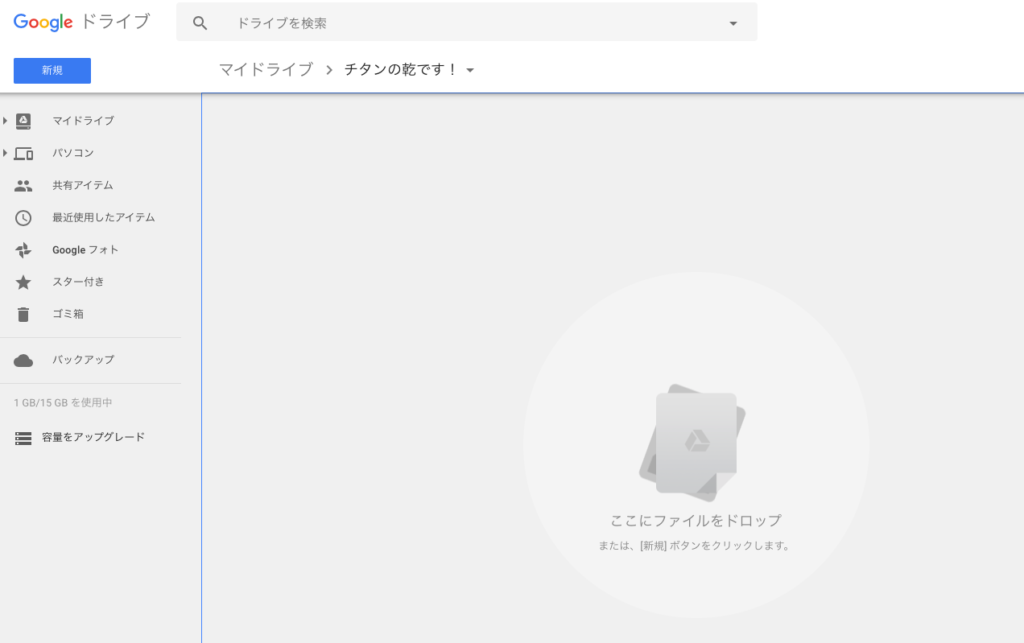The height and width of the screenshot is (643, 1024).
Task: Click the Google Photos pinwheel icon
Action: tap(23, 250)
